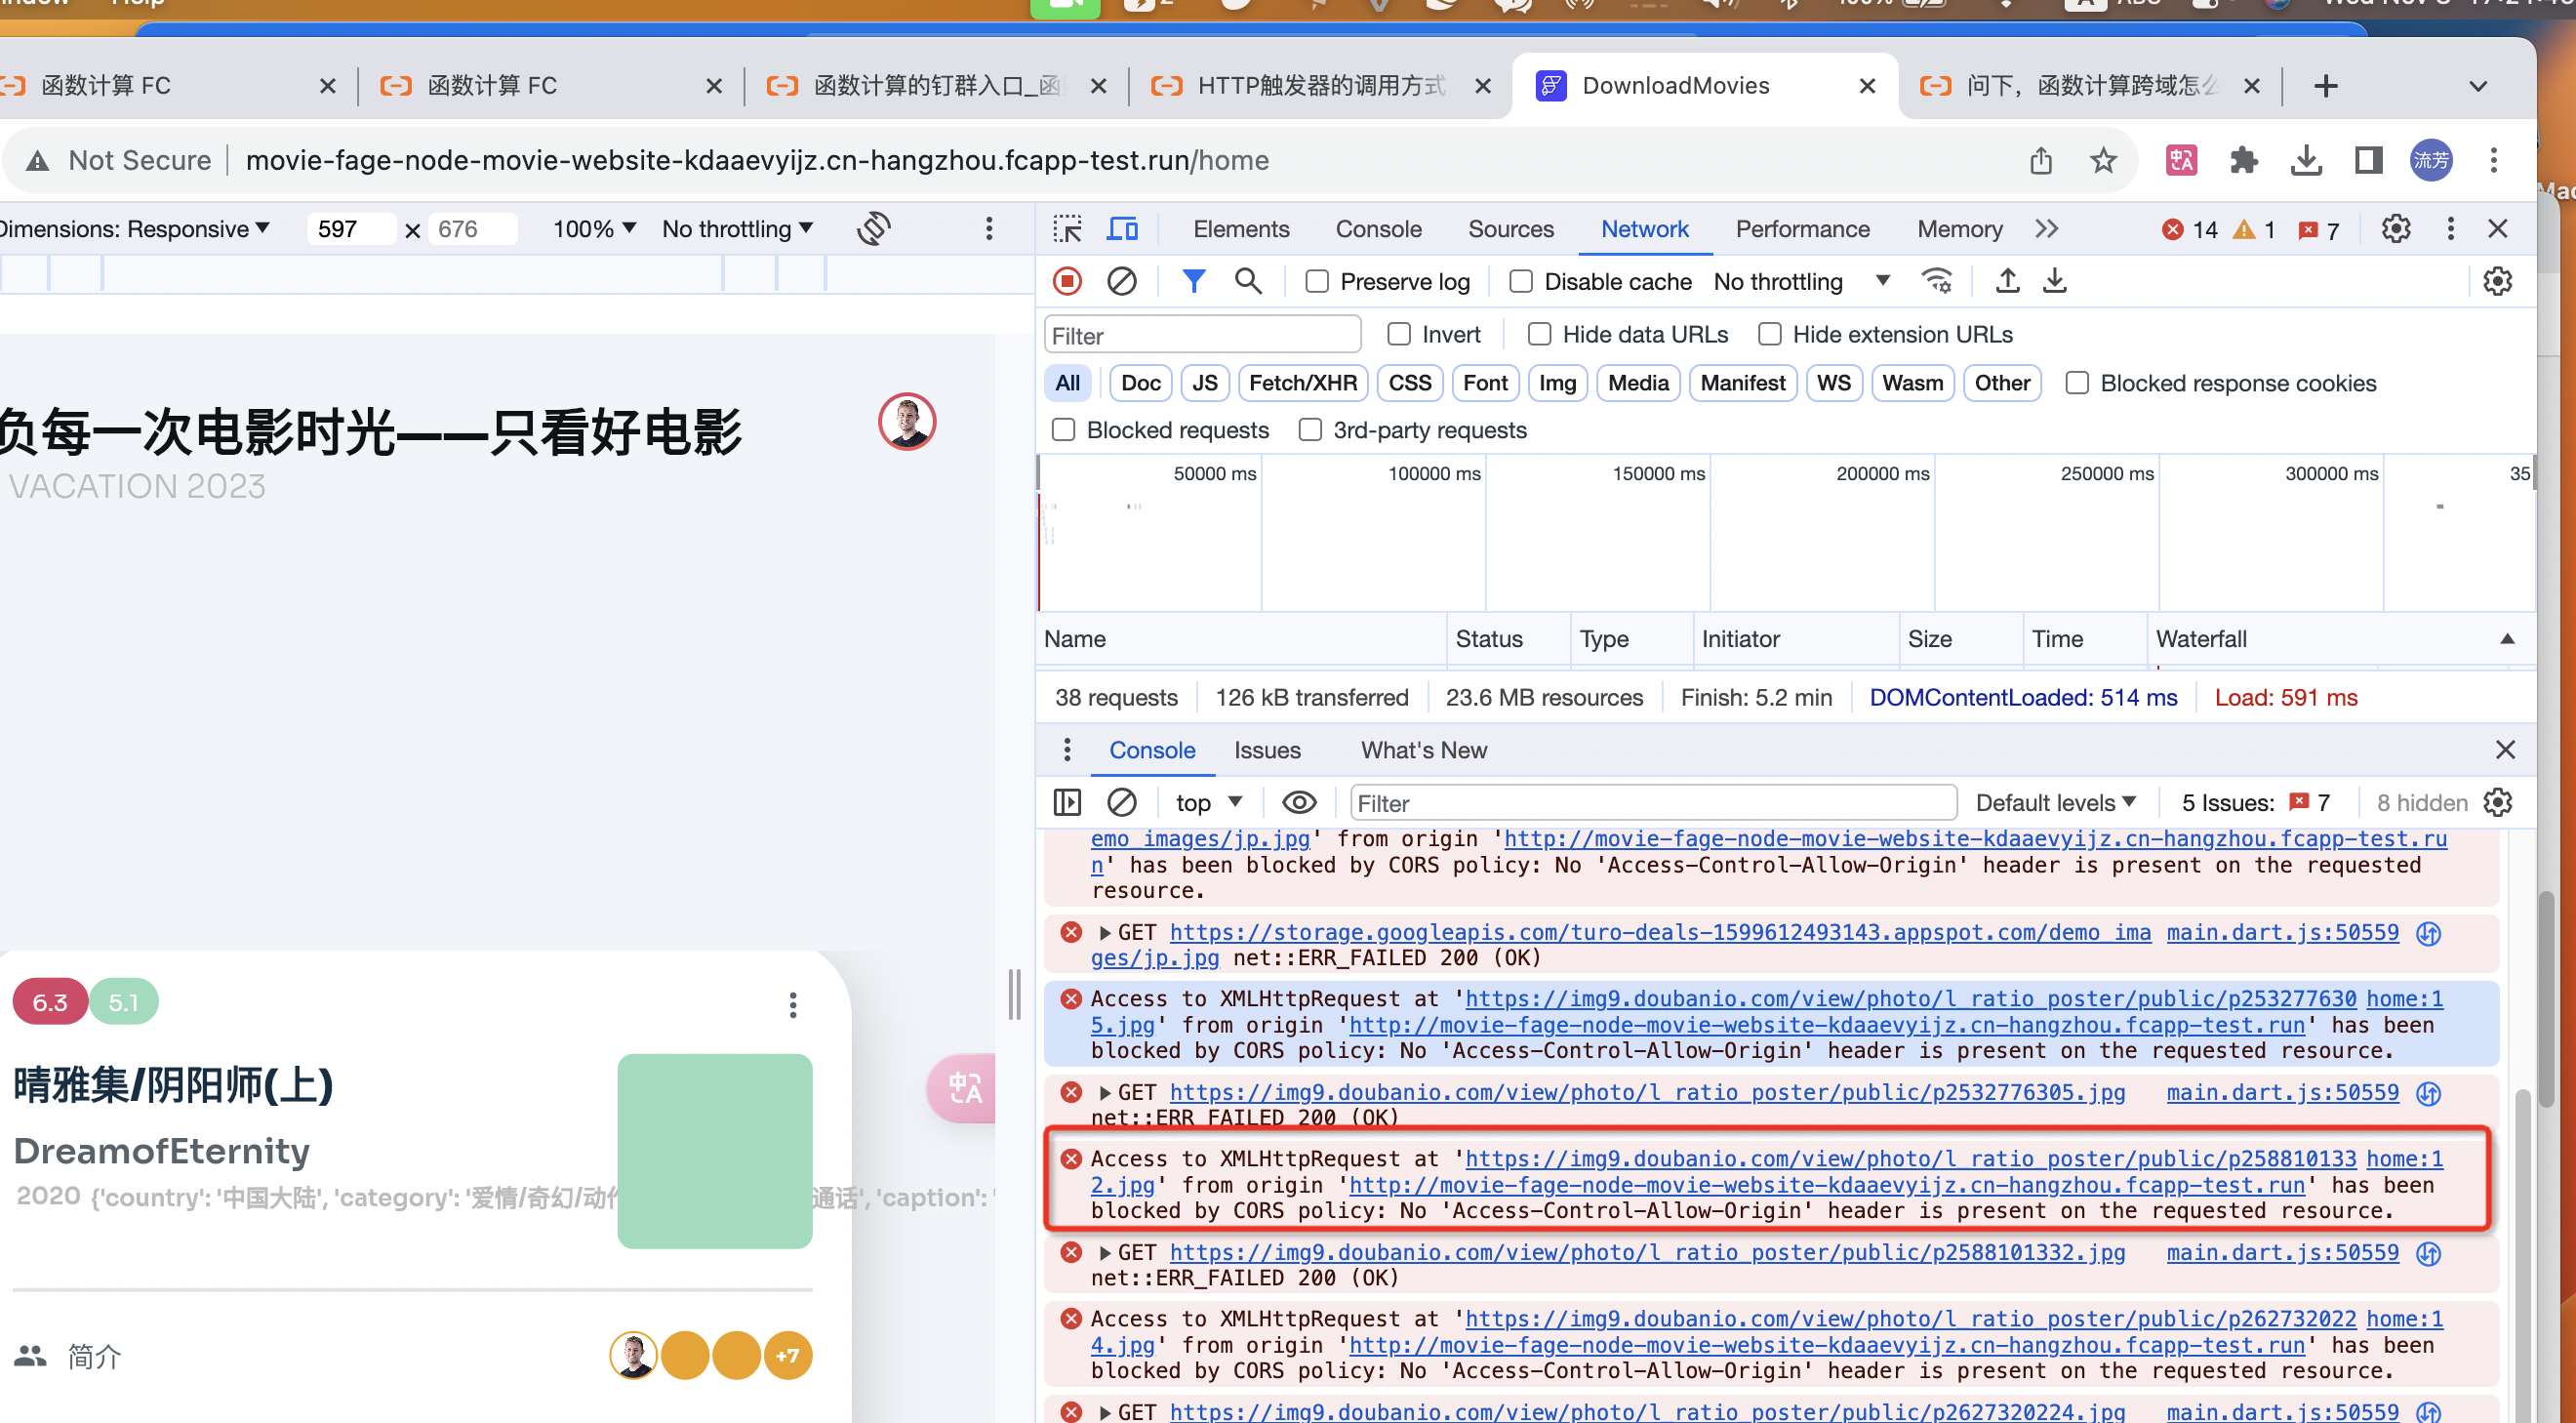Open console top context dropdown
Screen dimensions: 2576x1423
click(x=1208, y=802)
